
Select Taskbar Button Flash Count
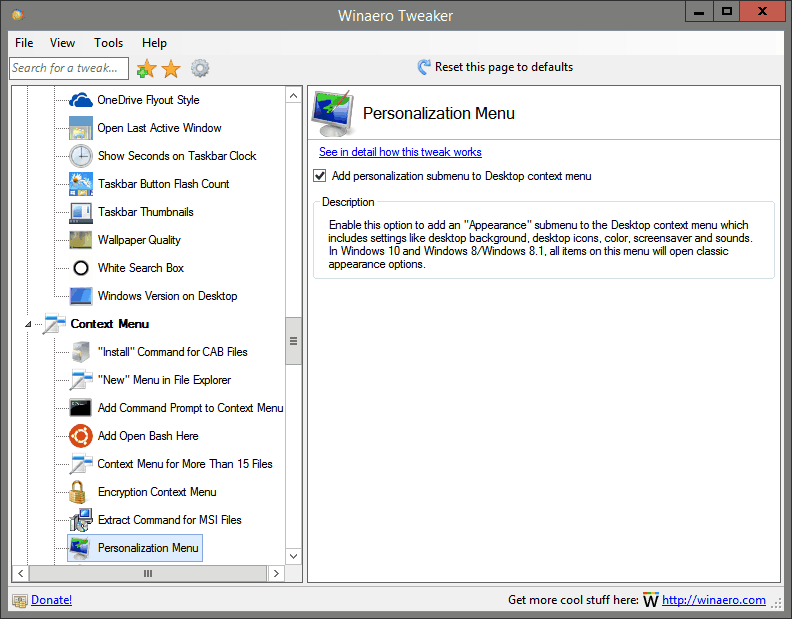(x=164, y=184)
